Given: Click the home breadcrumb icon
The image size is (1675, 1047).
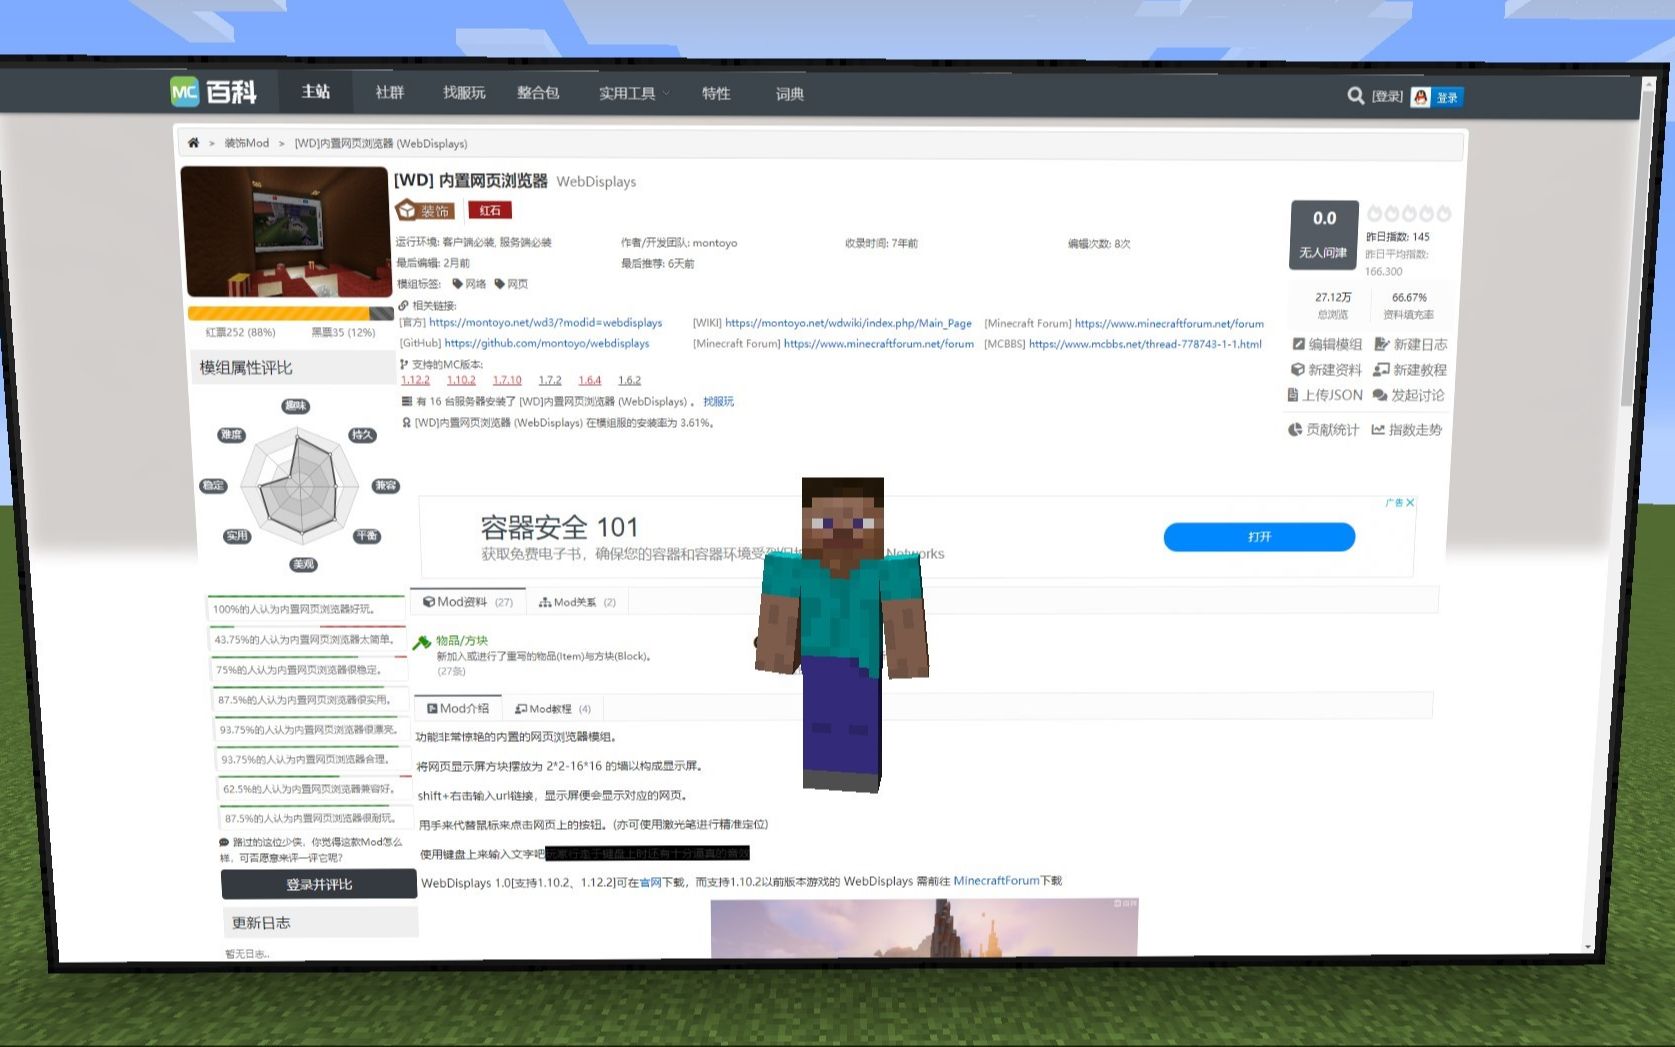Looking at the screenshot, I should click(193, 143).
